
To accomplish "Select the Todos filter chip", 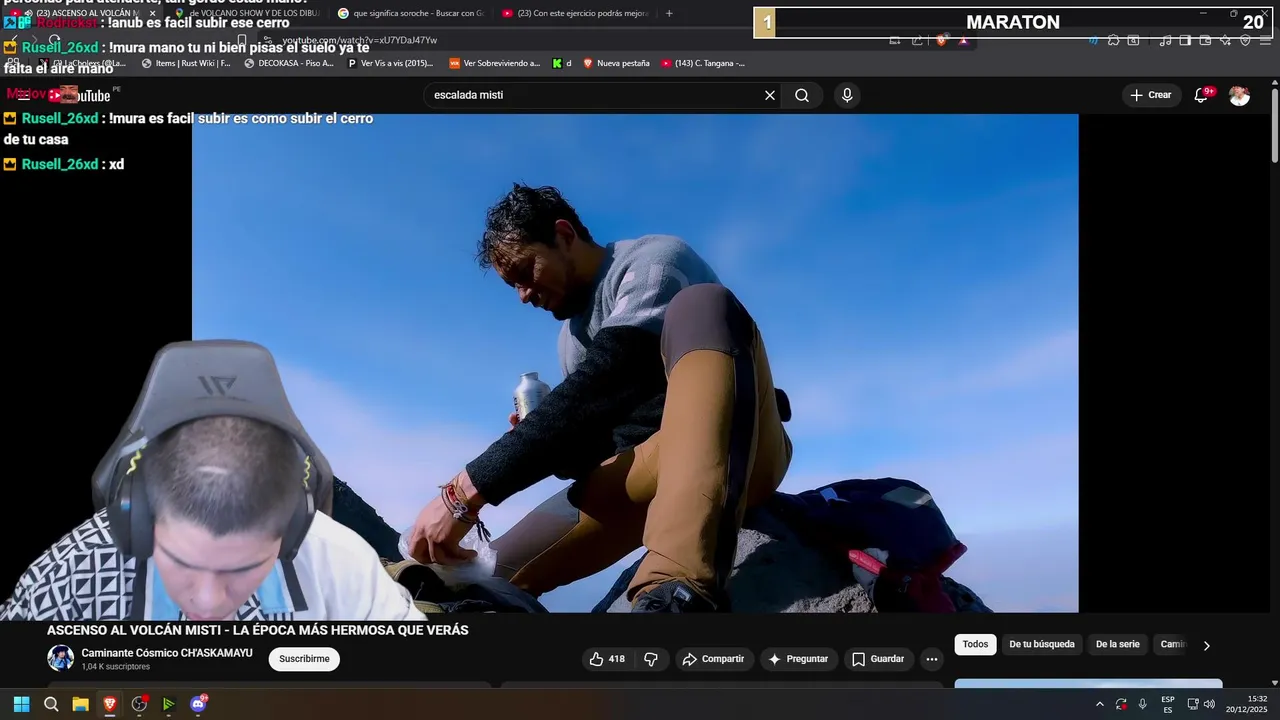I will (975, 645).
